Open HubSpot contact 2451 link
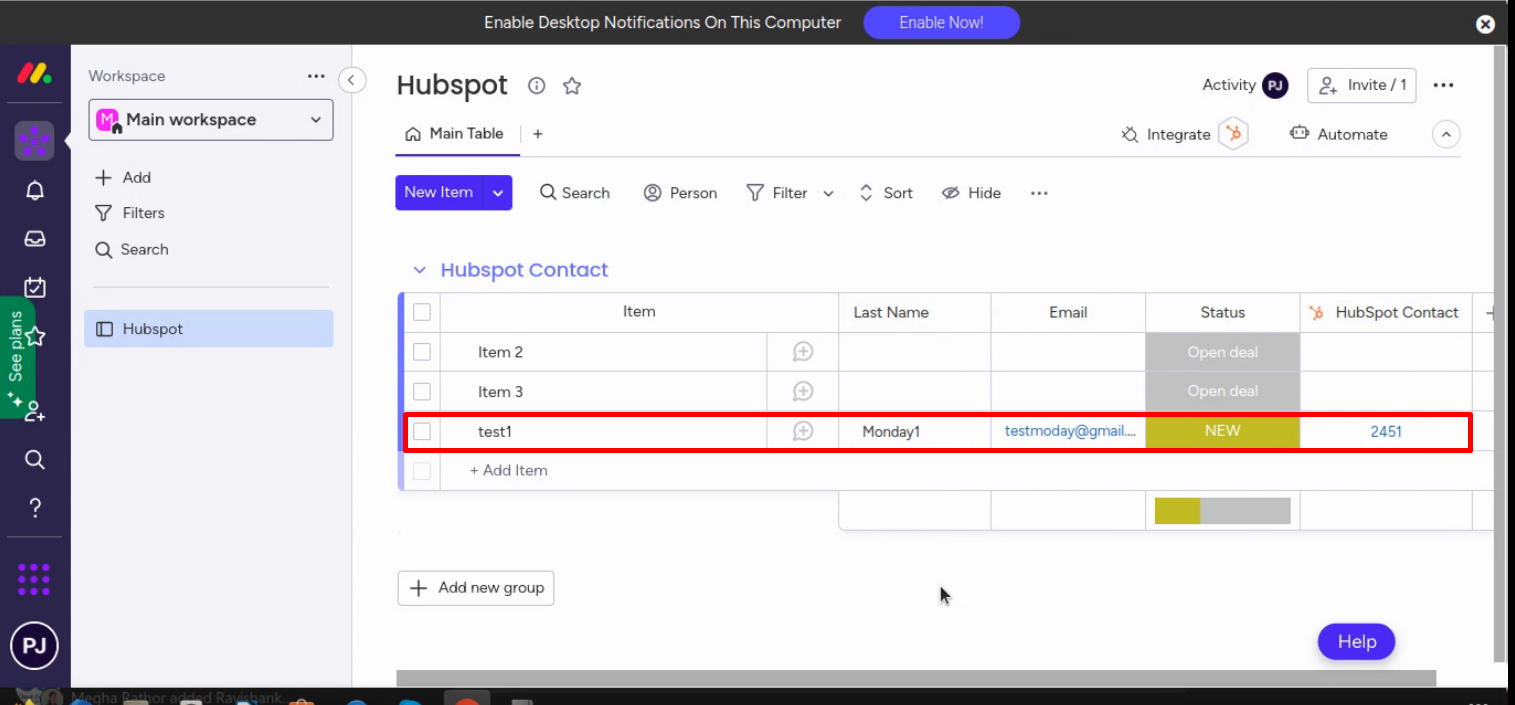 point(1386,432)
